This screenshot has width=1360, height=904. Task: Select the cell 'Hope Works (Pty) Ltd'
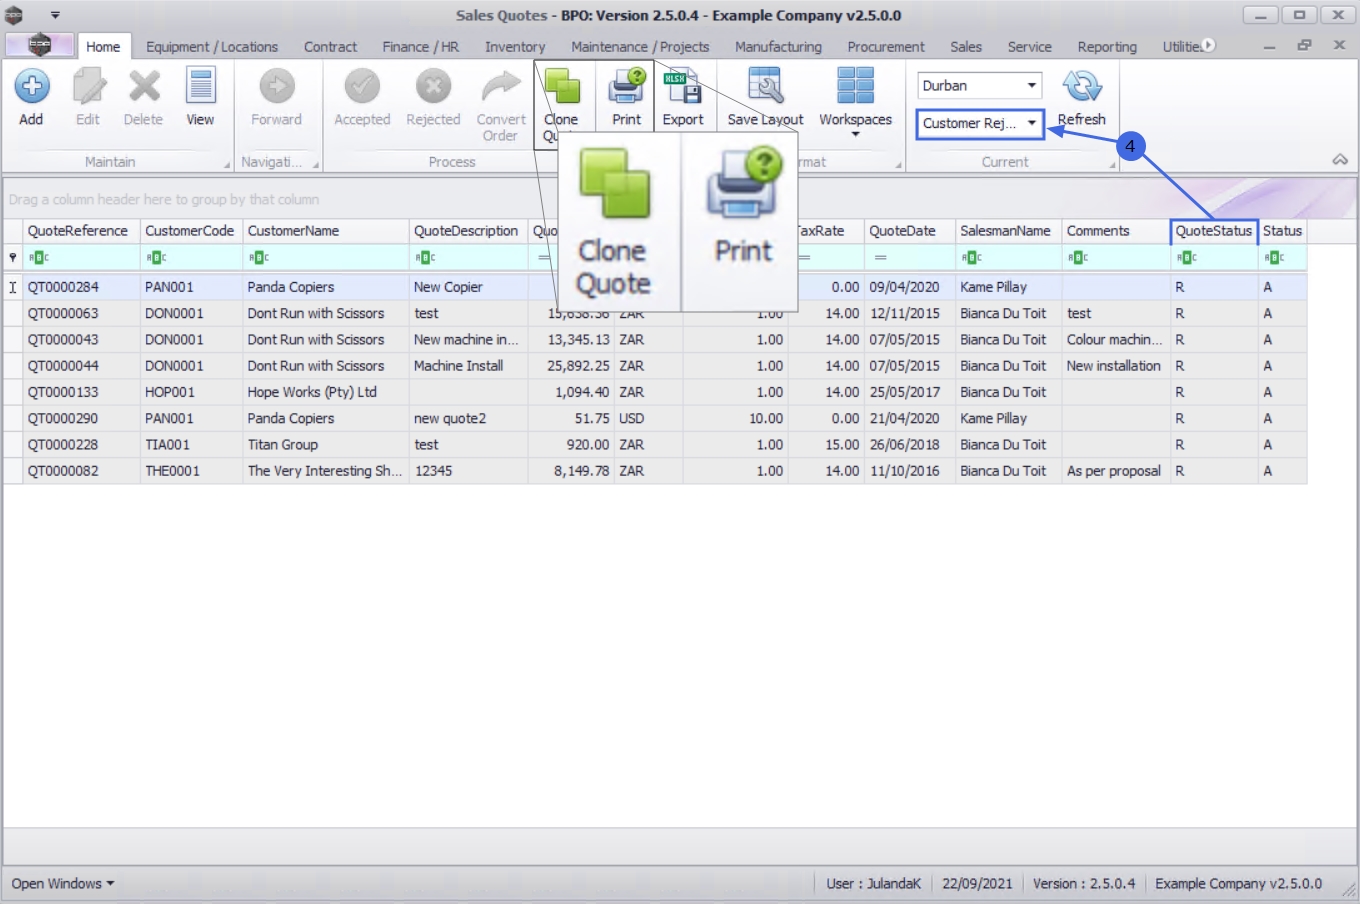coord(326,392)
